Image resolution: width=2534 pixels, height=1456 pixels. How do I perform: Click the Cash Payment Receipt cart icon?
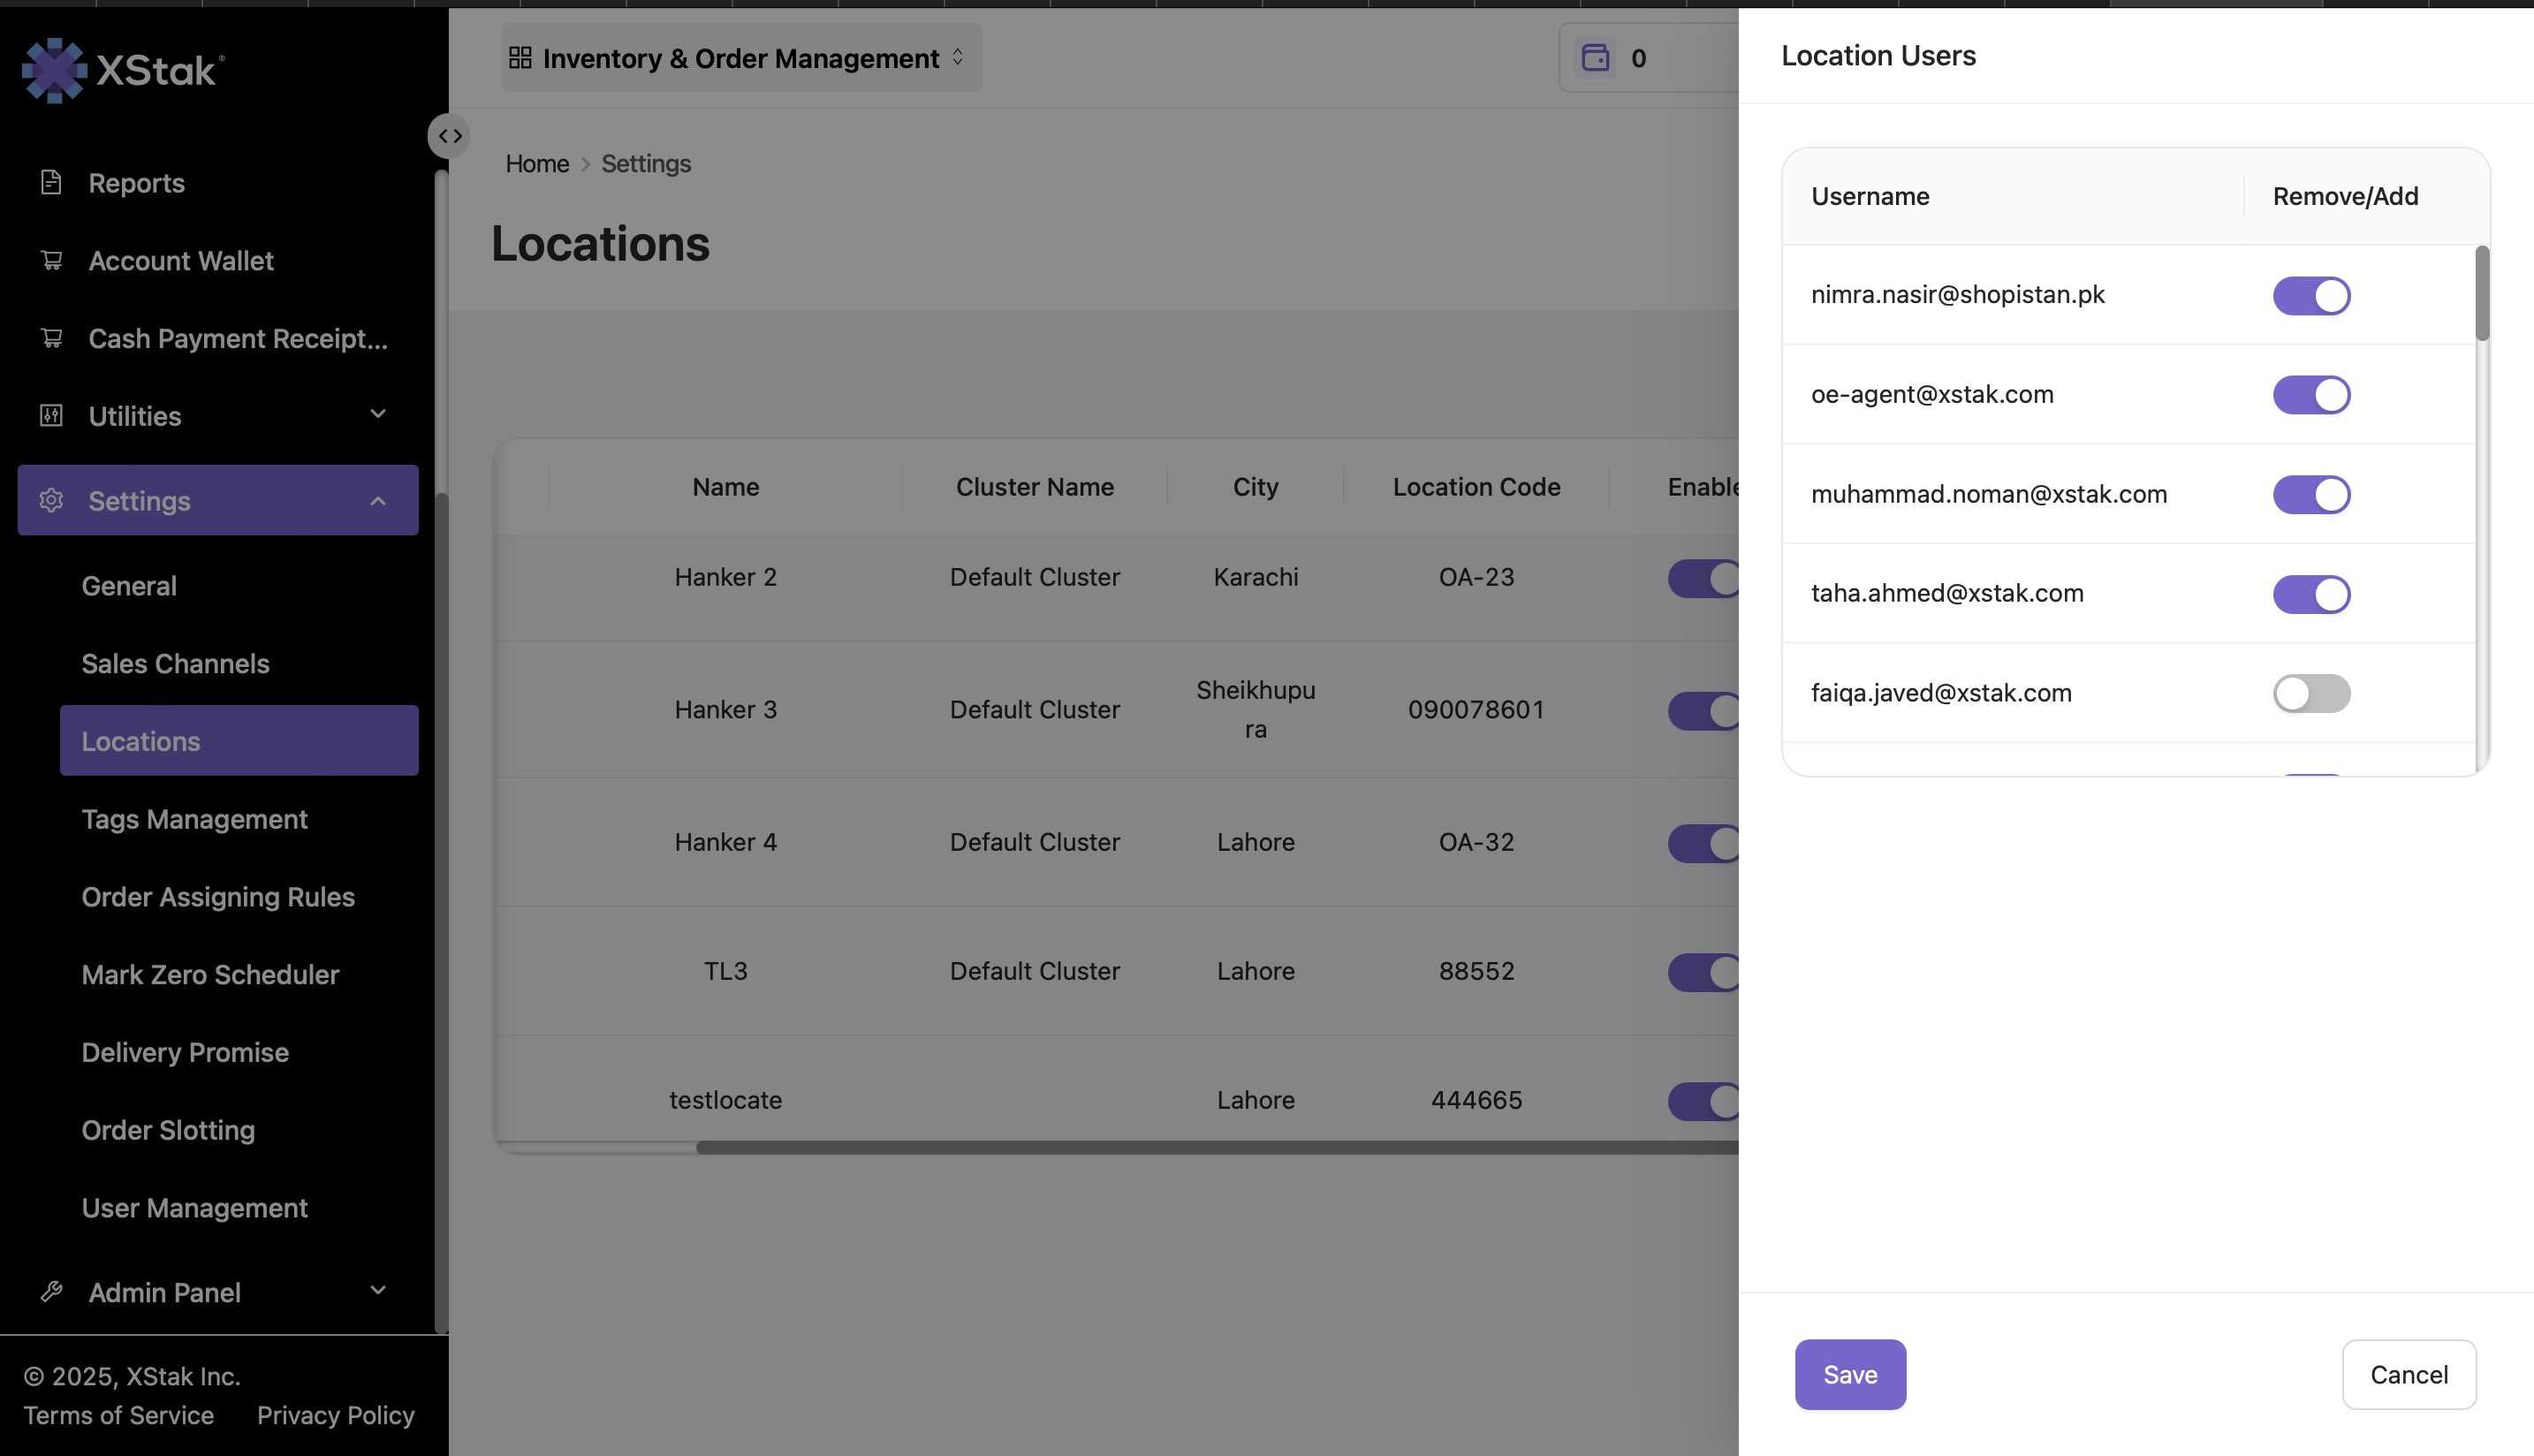(x=51, y=338)
